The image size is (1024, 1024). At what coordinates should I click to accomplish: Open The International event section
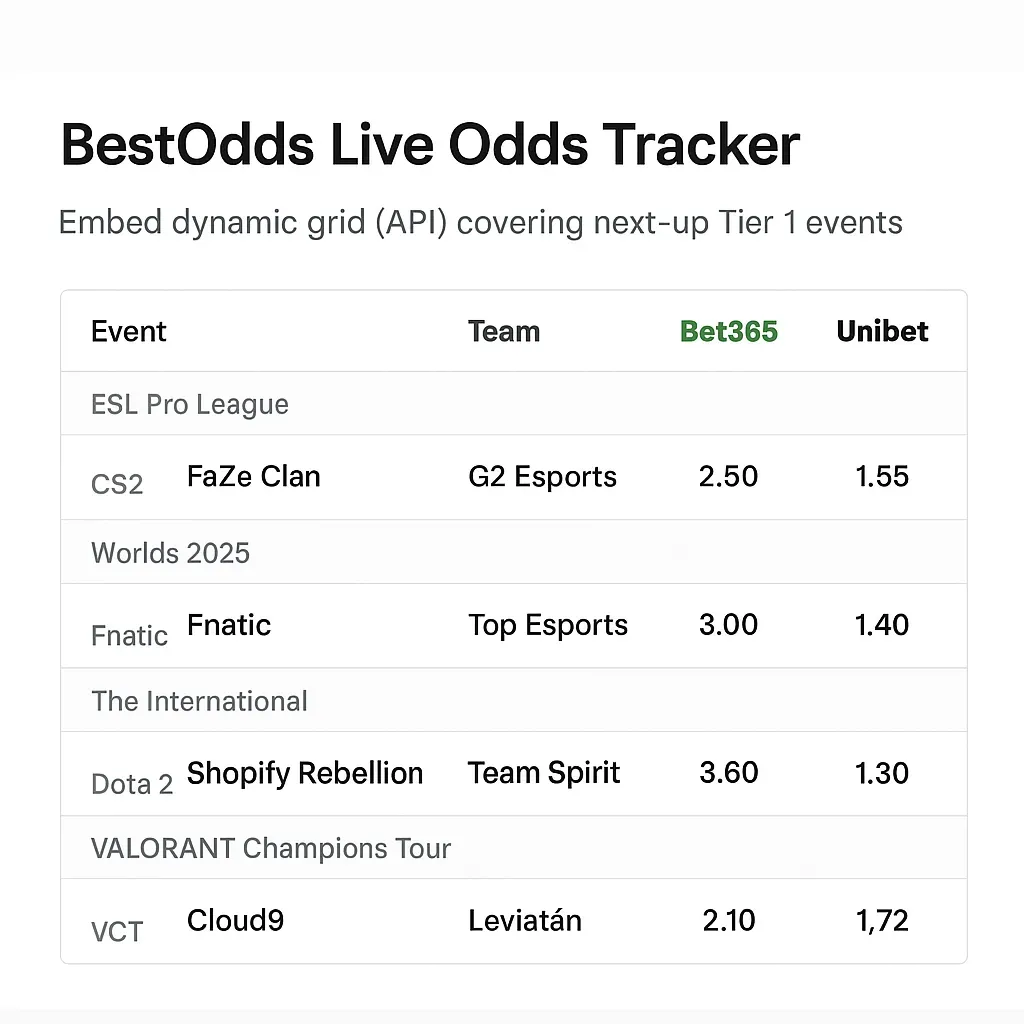(x=200, y=701)
